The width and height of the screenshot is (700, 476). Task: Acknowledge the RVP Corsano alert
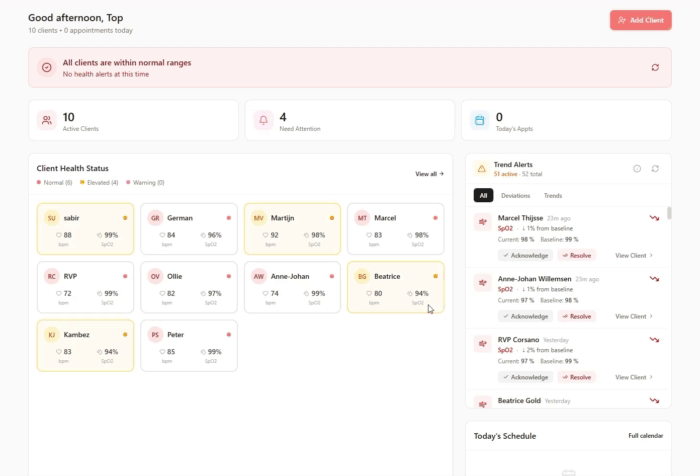(525, 377)
